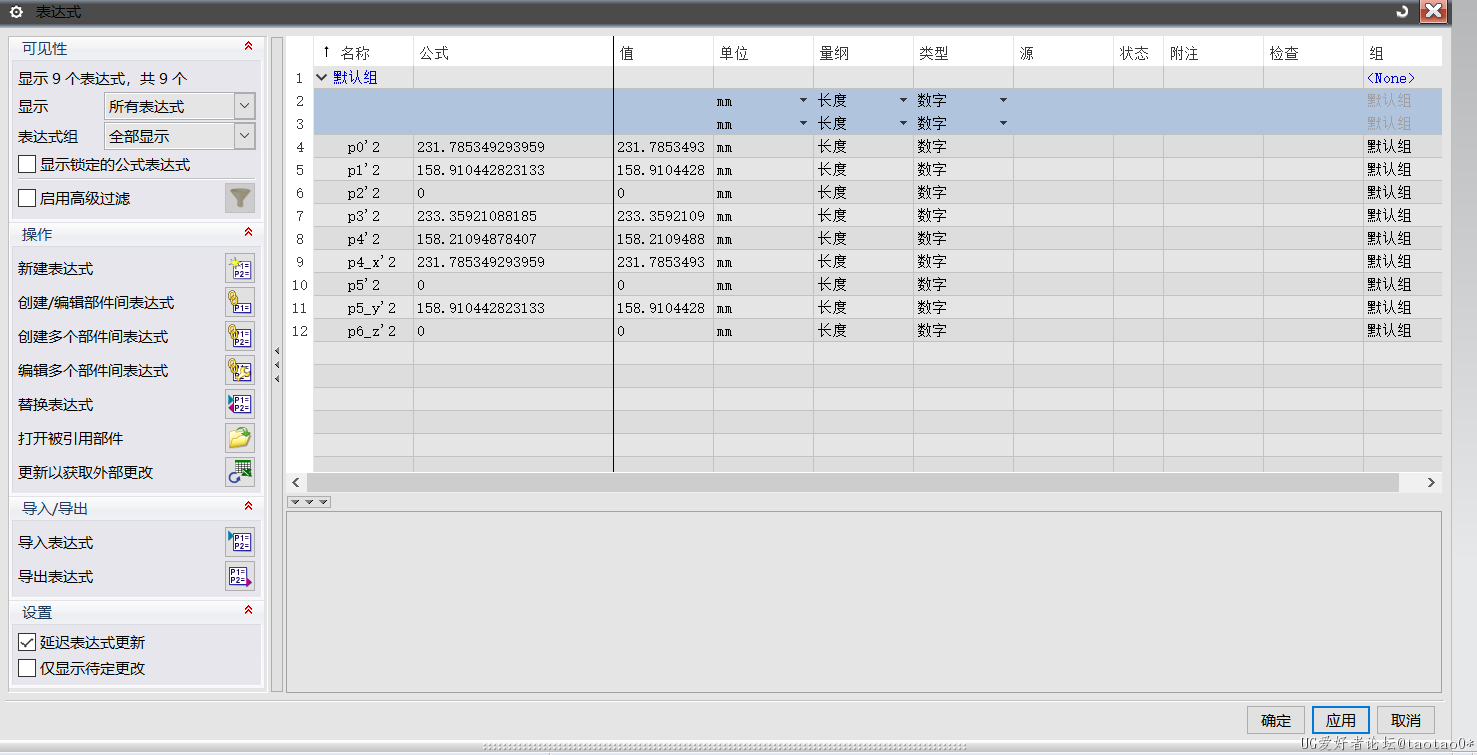This screenshot has width=1477, height=755.
Task: Click the 新建表达式 icon button
Action: pos(240,268)
